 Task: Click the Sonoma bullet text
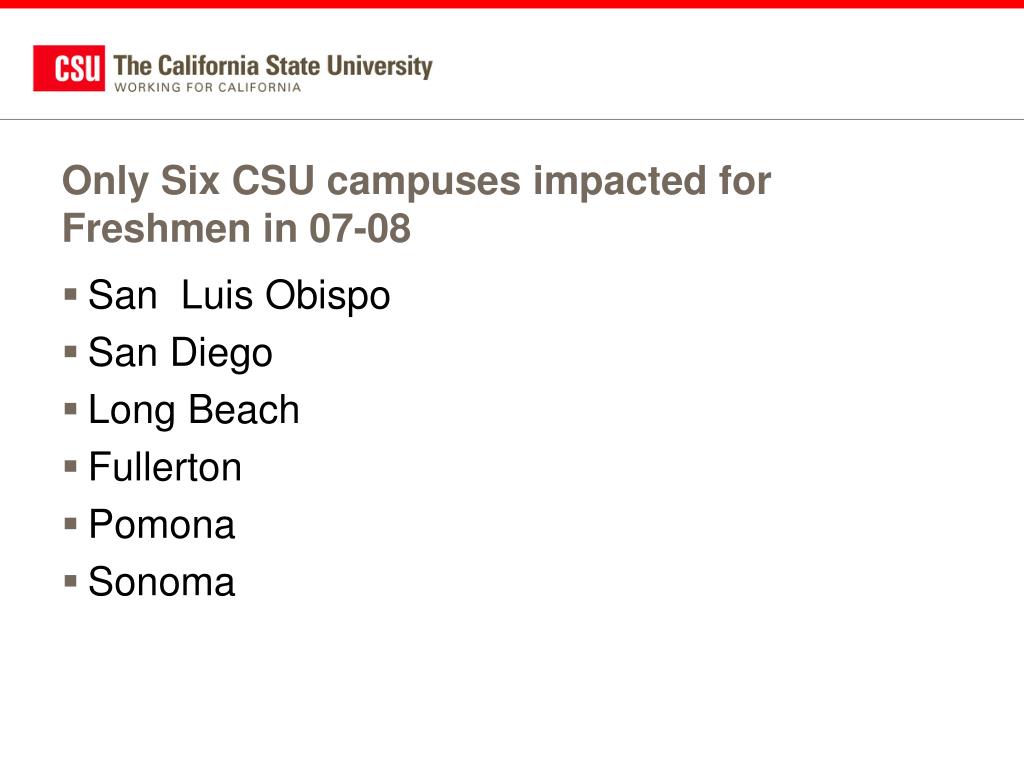161,582
